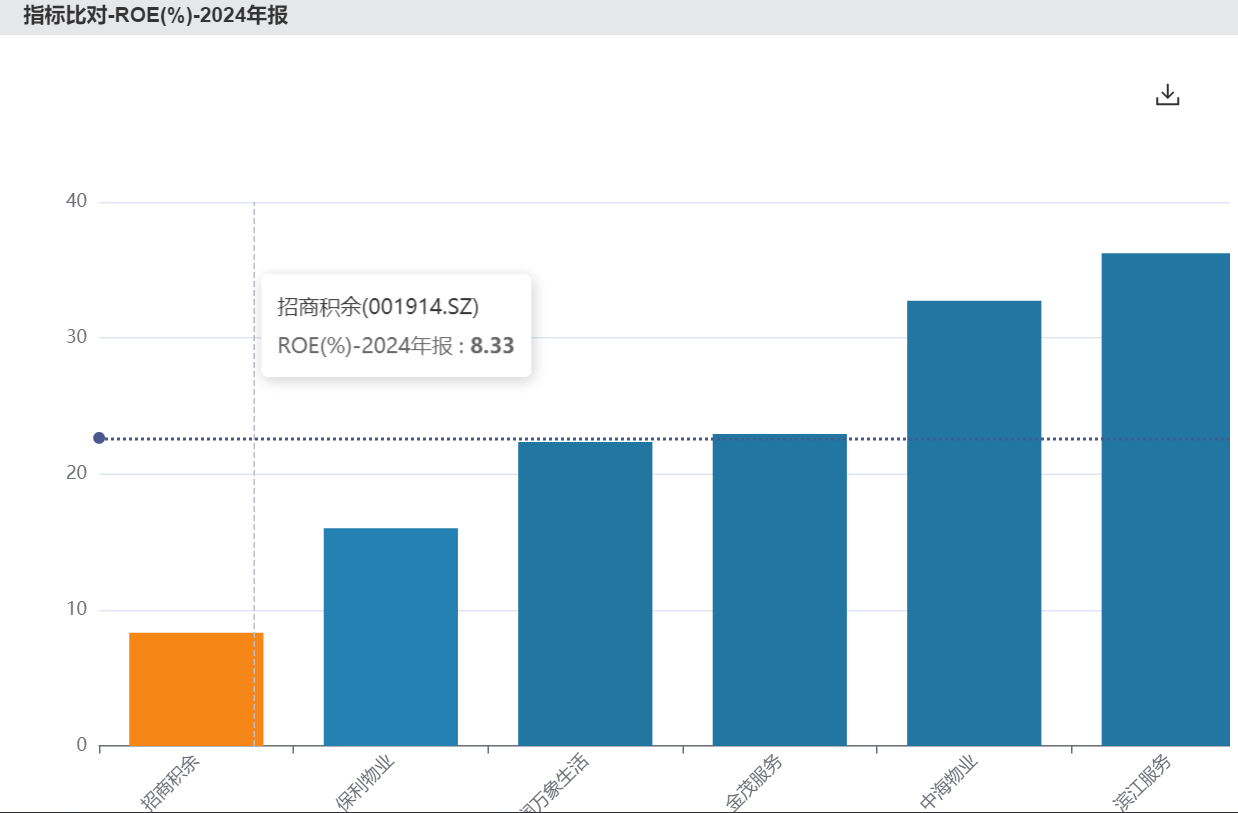
Task: Click the 40 y-axis tick label
Action: pyautogui.click(x=76, y=201)
